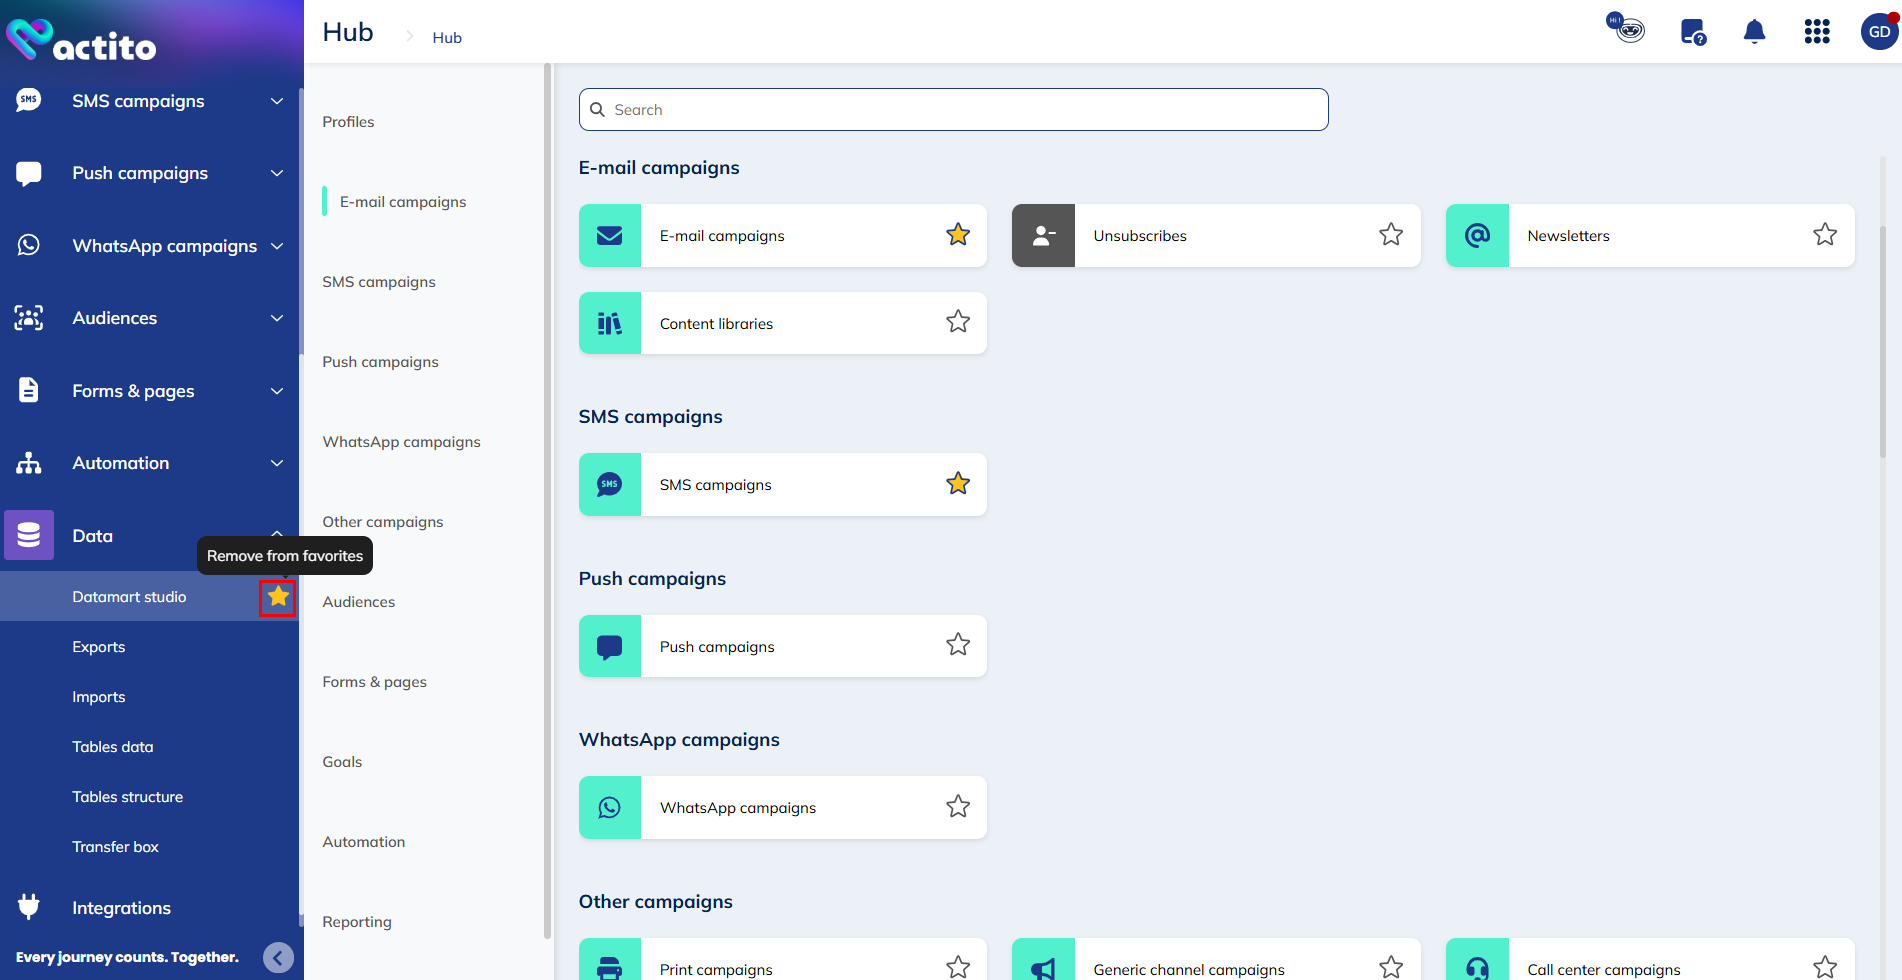
Task: Jump to Other campaigns hub section
Action: pyautogui.click(x=383, y=522)
